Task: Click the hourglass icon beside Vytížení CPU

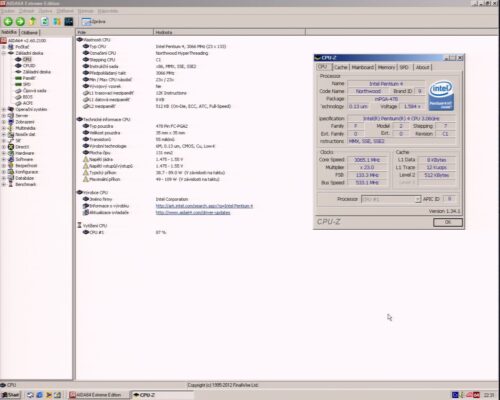Action: point(79,226)
